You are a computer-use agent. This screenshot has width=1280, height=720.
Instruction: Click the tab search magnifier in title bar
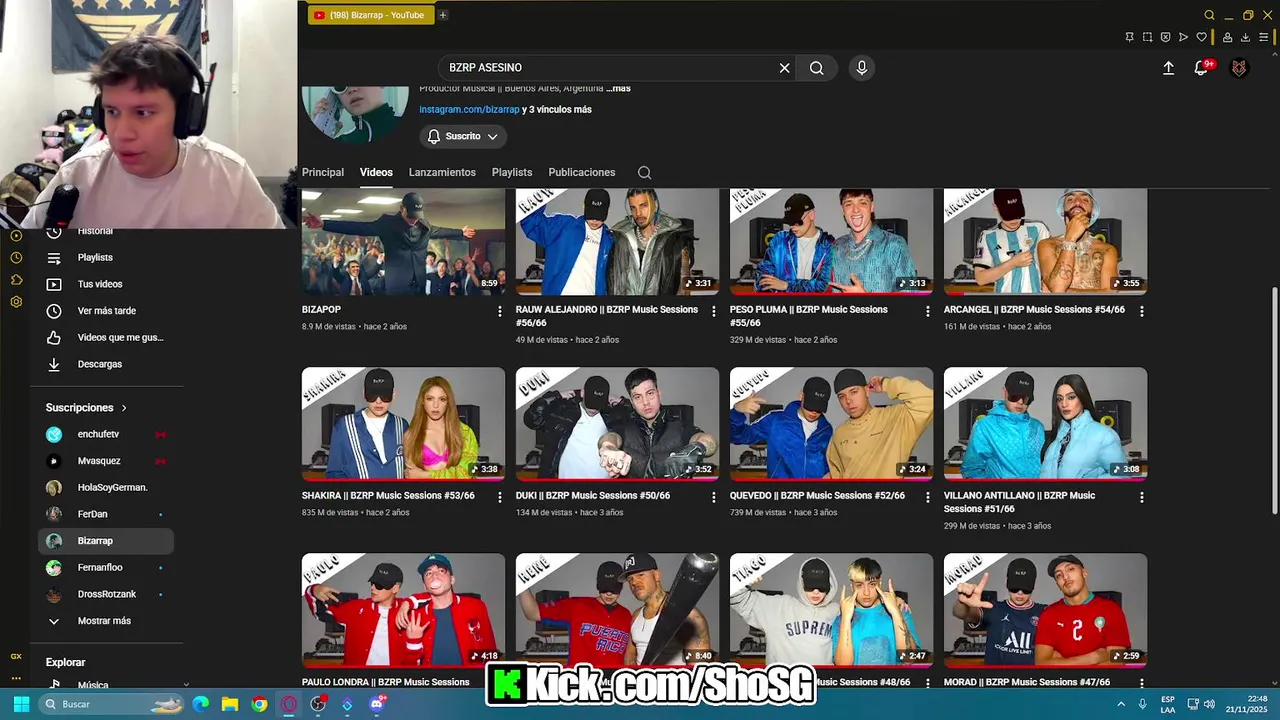1209,15
